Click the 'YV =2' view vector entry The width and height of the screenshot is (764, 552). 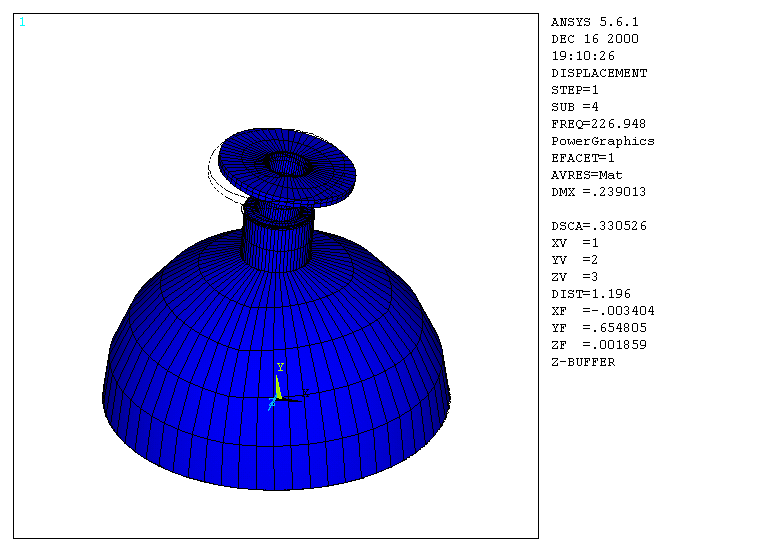tap(574, 260)
